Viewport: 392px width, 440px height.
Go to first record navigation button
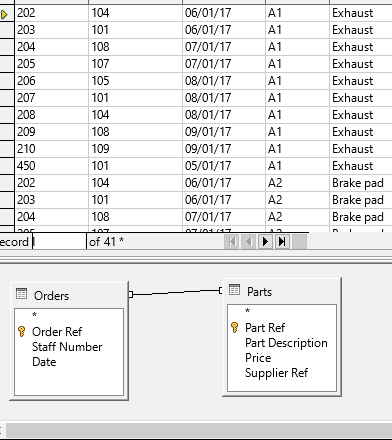[232, 242]
